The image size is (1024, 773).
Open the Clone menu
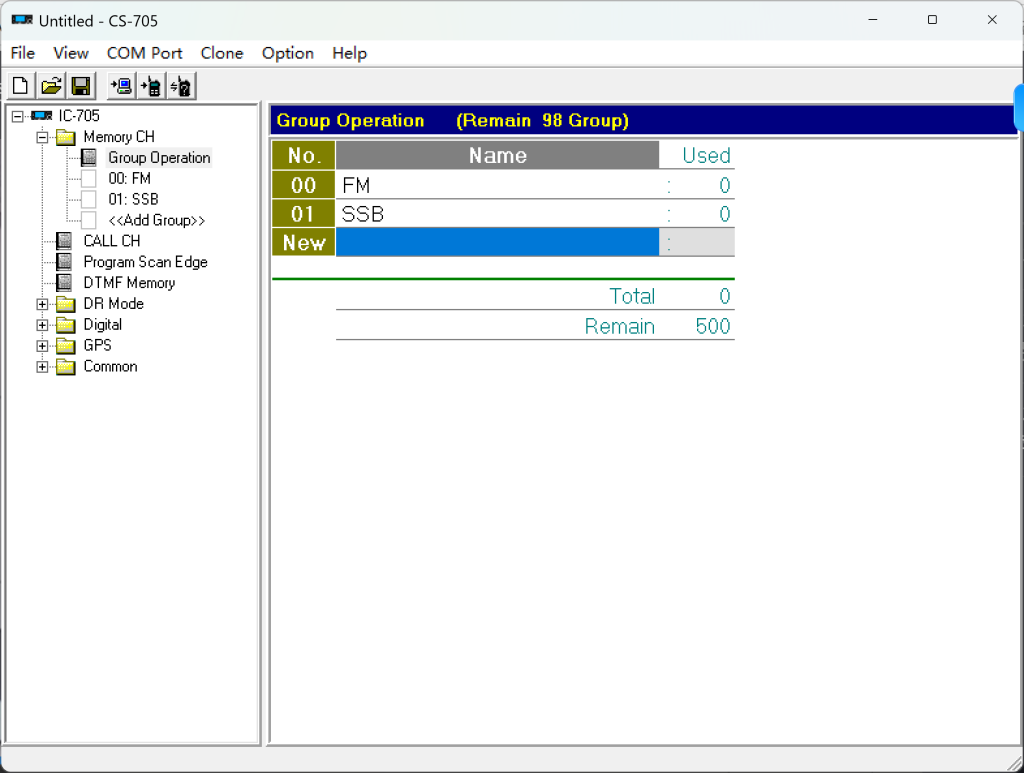[222, 53]
